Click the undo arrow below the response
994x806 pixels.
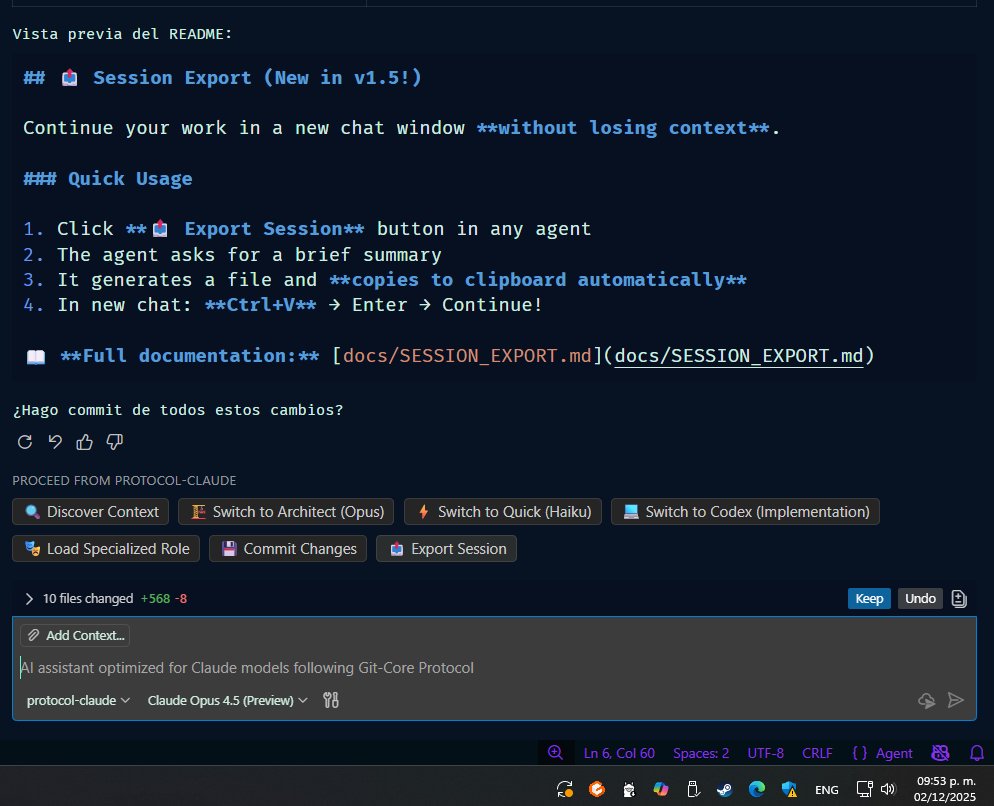55,442
